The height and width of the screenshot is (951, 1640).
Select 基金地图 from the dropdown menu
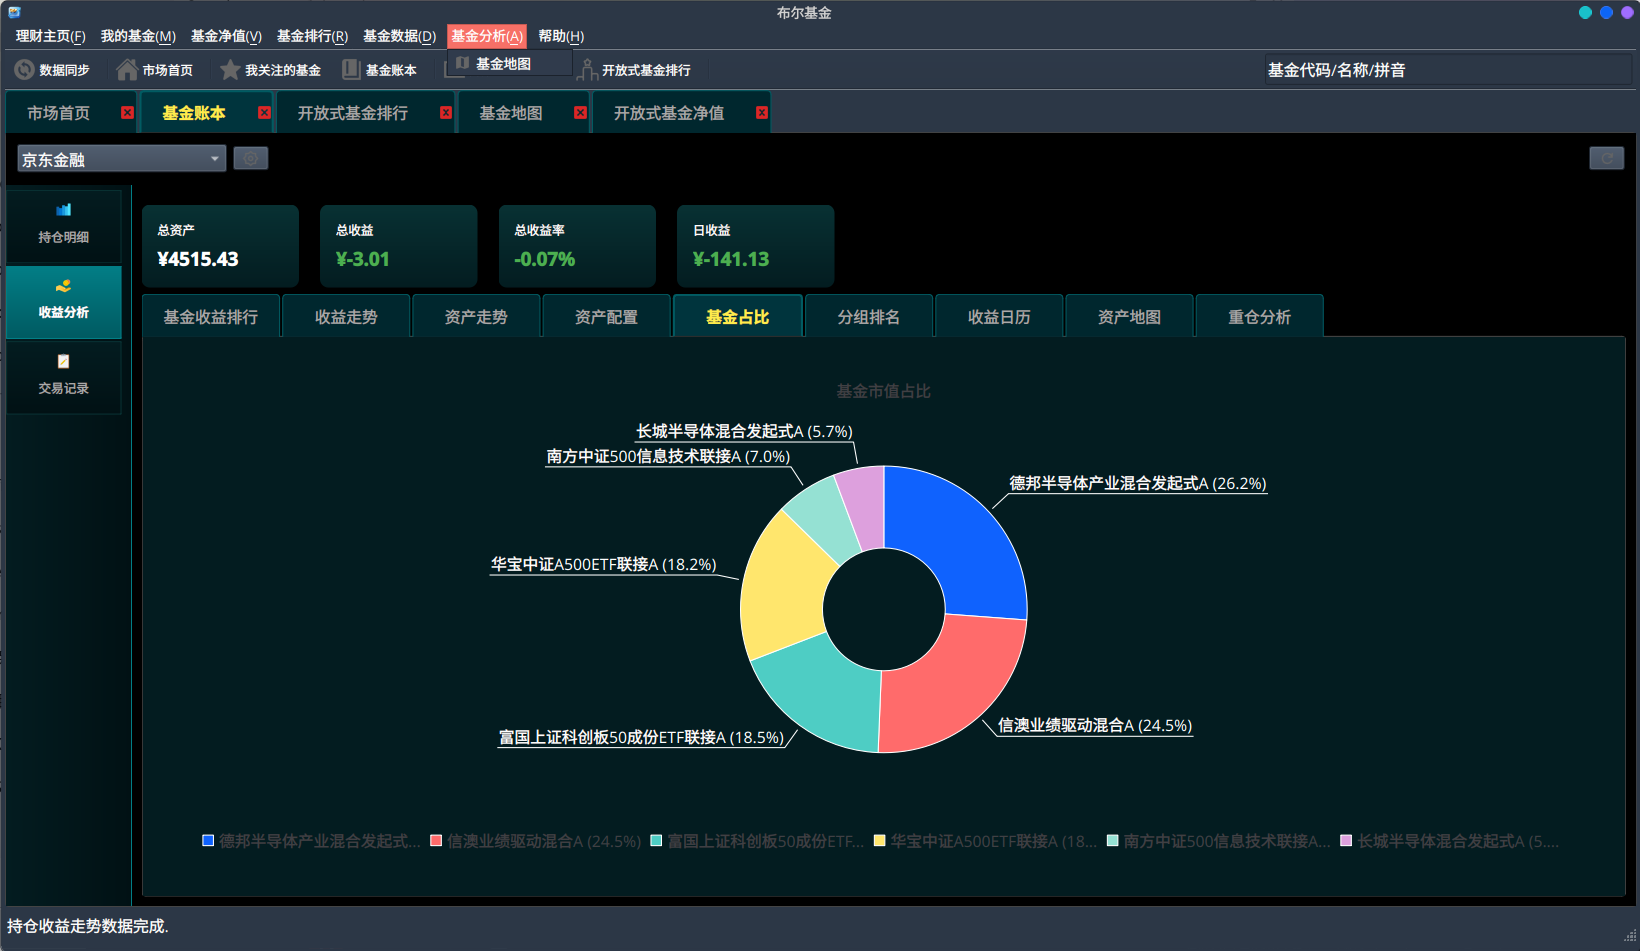503,64
